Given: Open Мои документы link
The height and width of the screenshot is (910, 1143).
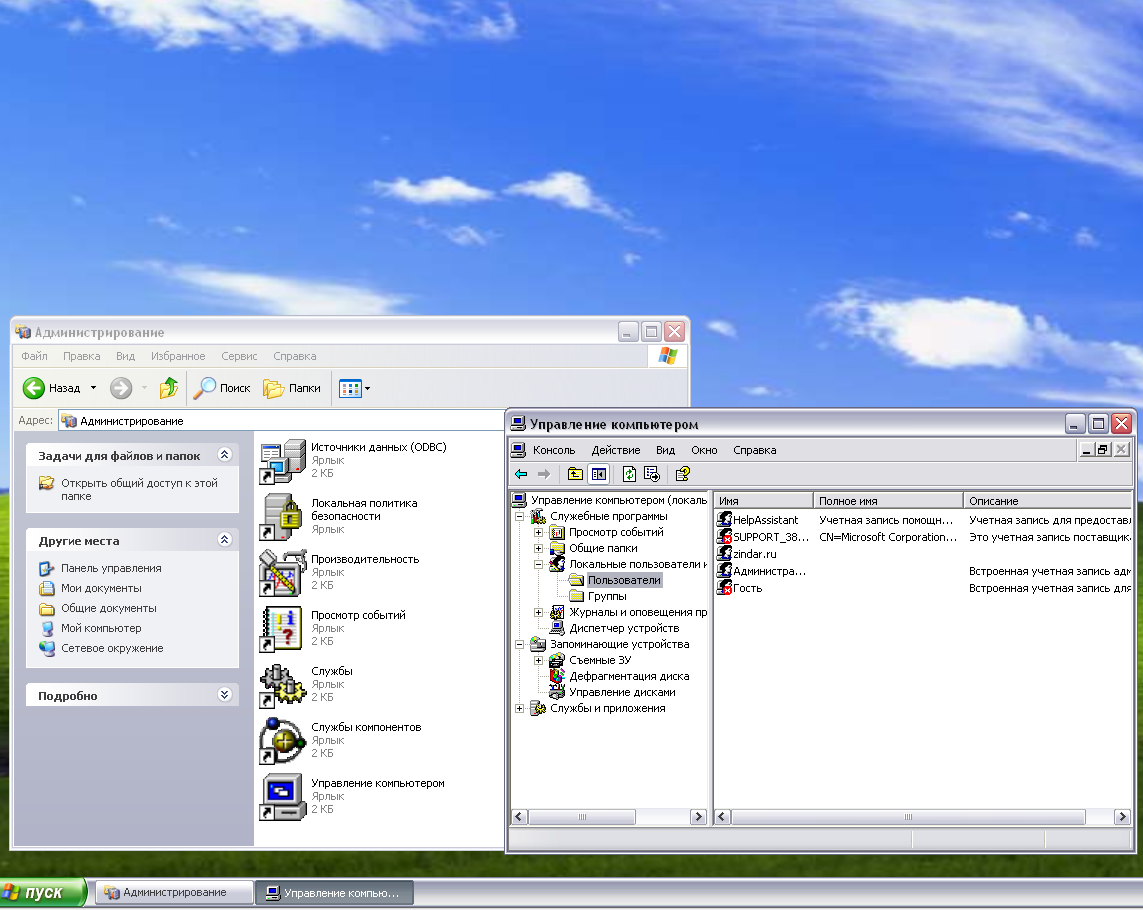Looking at the screenshot, I should pyautogui.click(x=101, y=588).
